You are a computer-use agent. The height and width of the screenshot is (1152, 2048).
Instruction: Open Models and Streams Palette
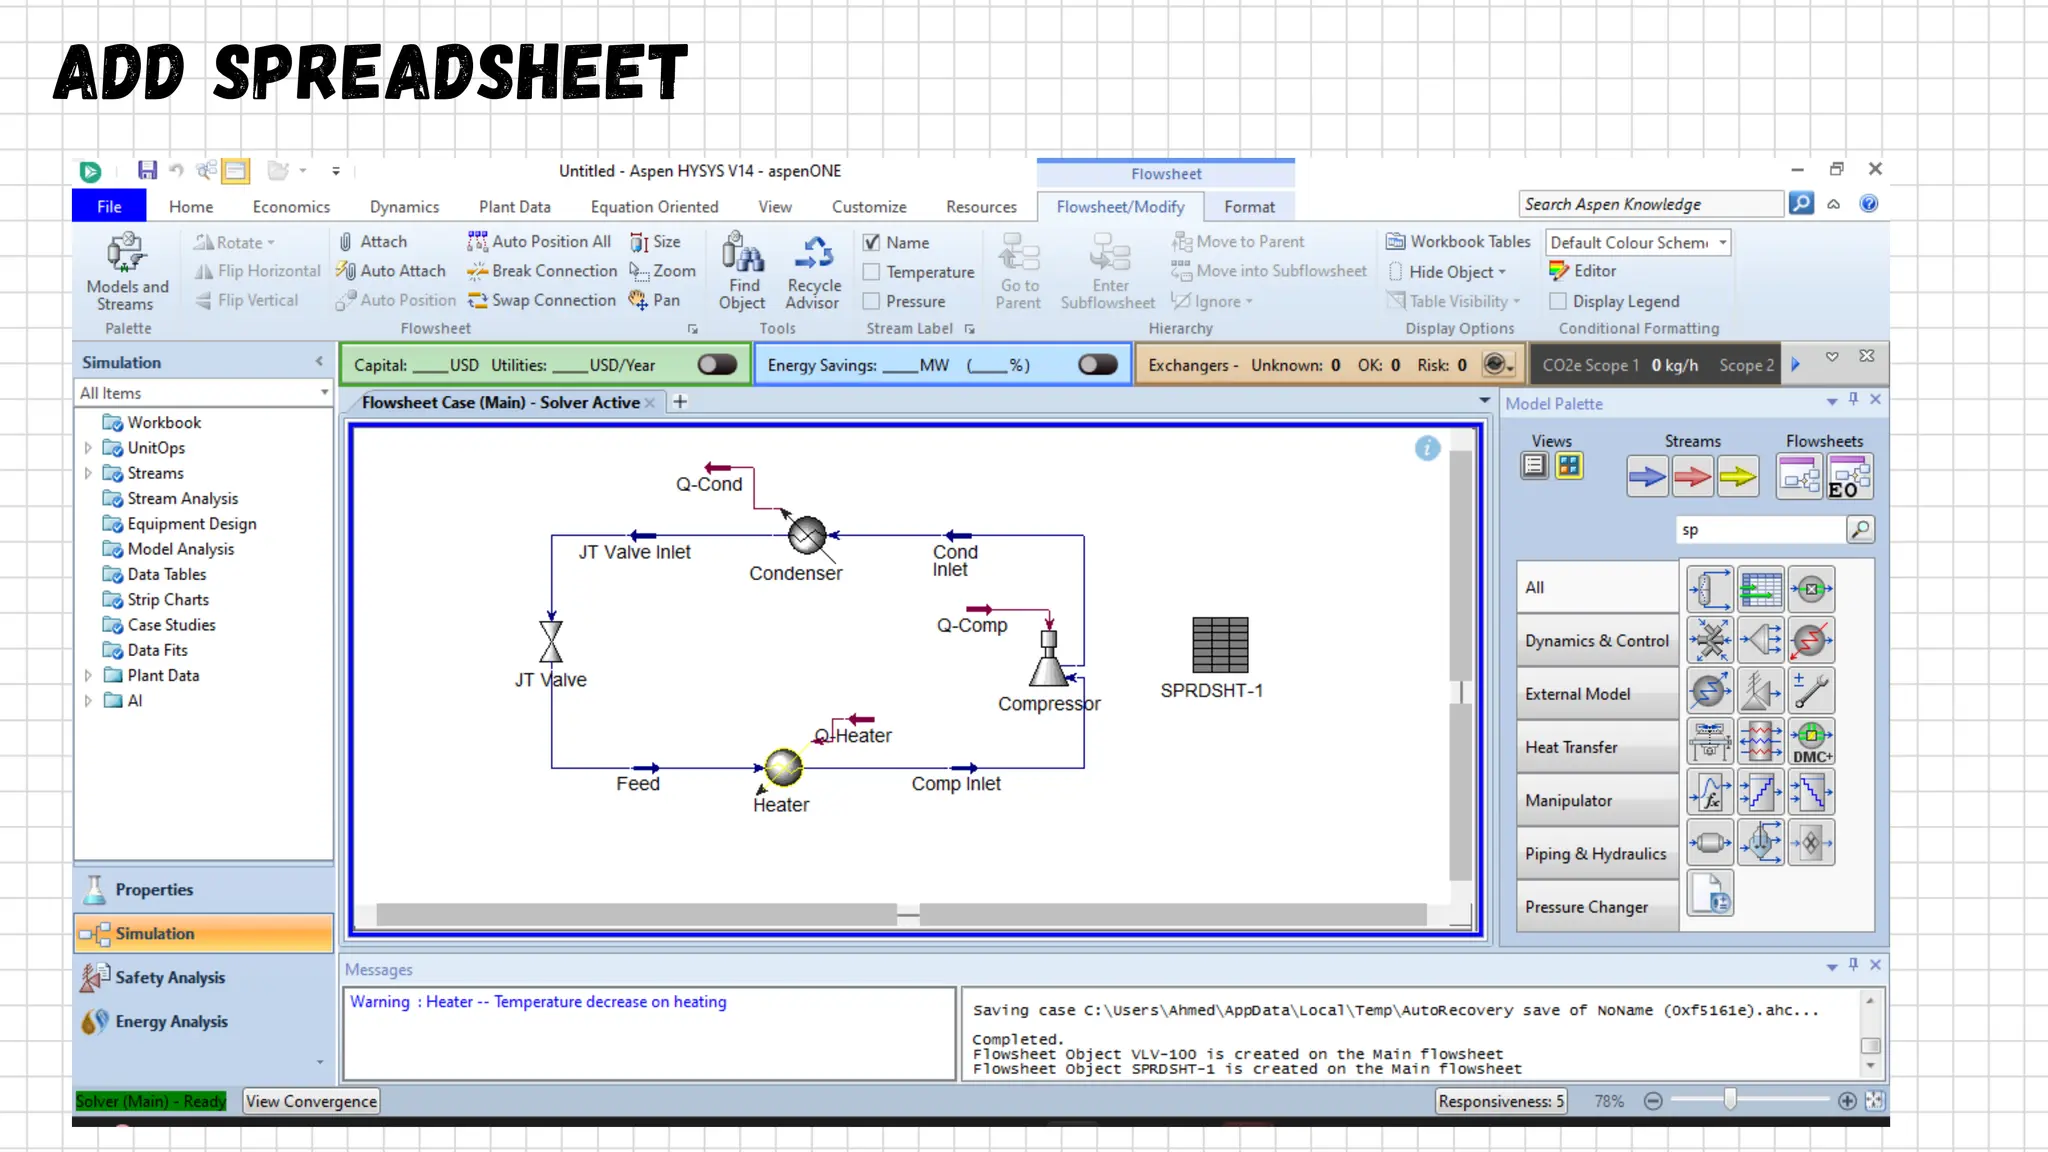(x=127, y=272)
